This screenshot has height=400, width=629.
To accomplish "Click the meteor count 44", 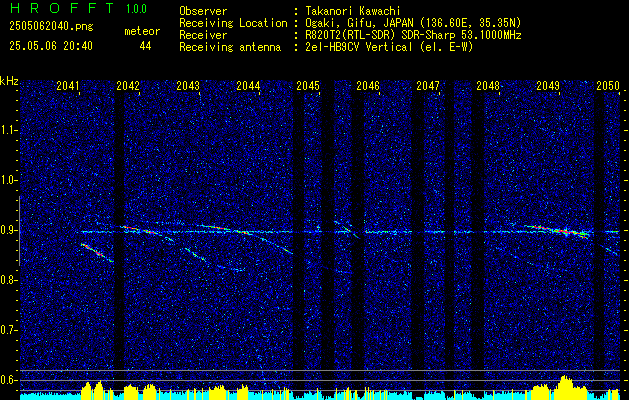I will pyautogui.click(x=145, y=46).
